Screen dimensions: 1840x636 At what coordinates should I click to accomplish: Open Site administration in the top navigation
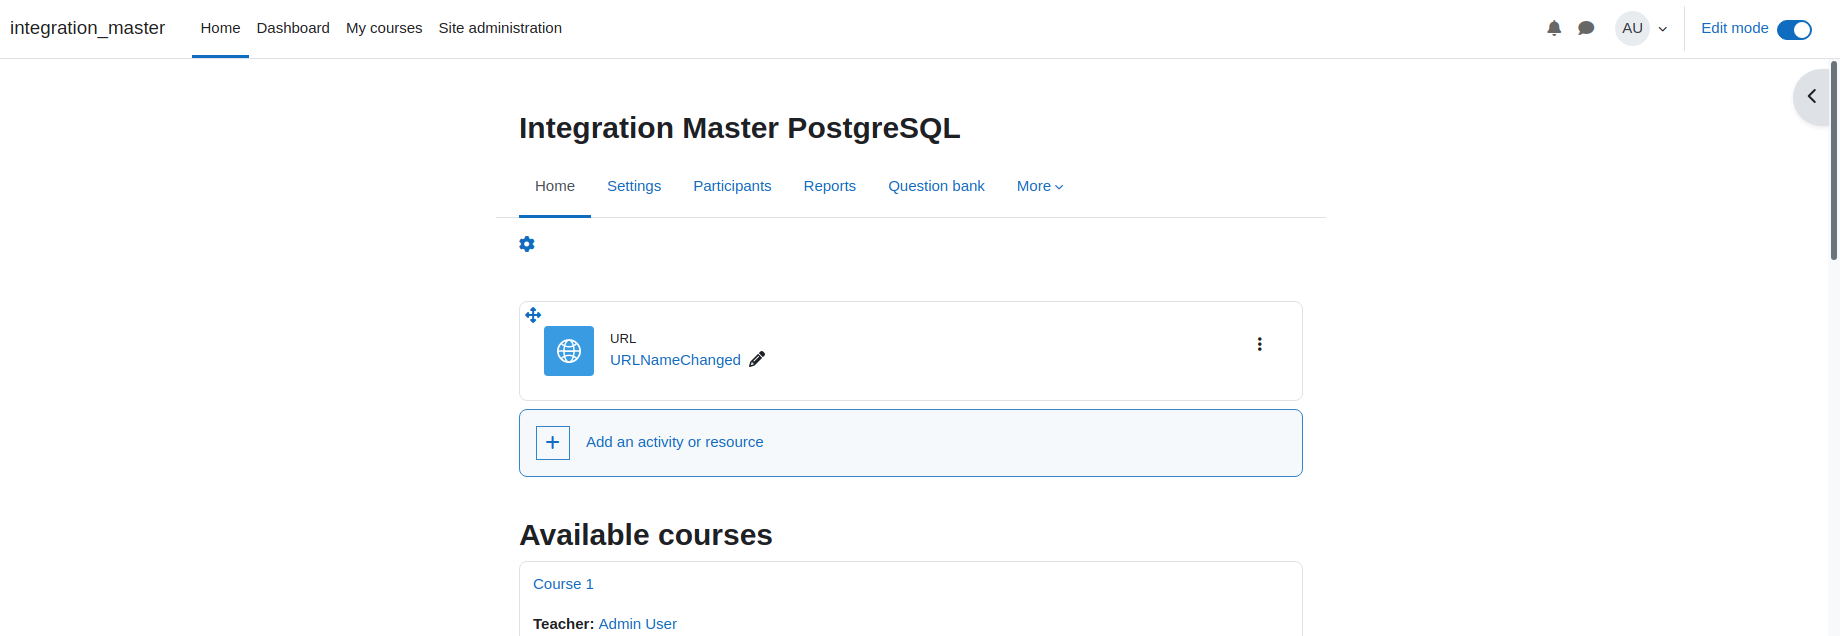click(x=500, y=28)
